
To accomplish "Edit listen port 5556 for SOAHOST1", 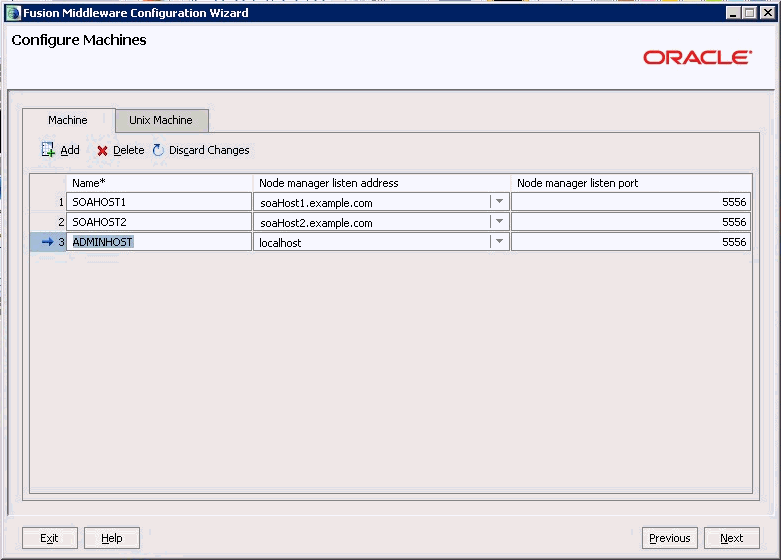I will (631, 202).
